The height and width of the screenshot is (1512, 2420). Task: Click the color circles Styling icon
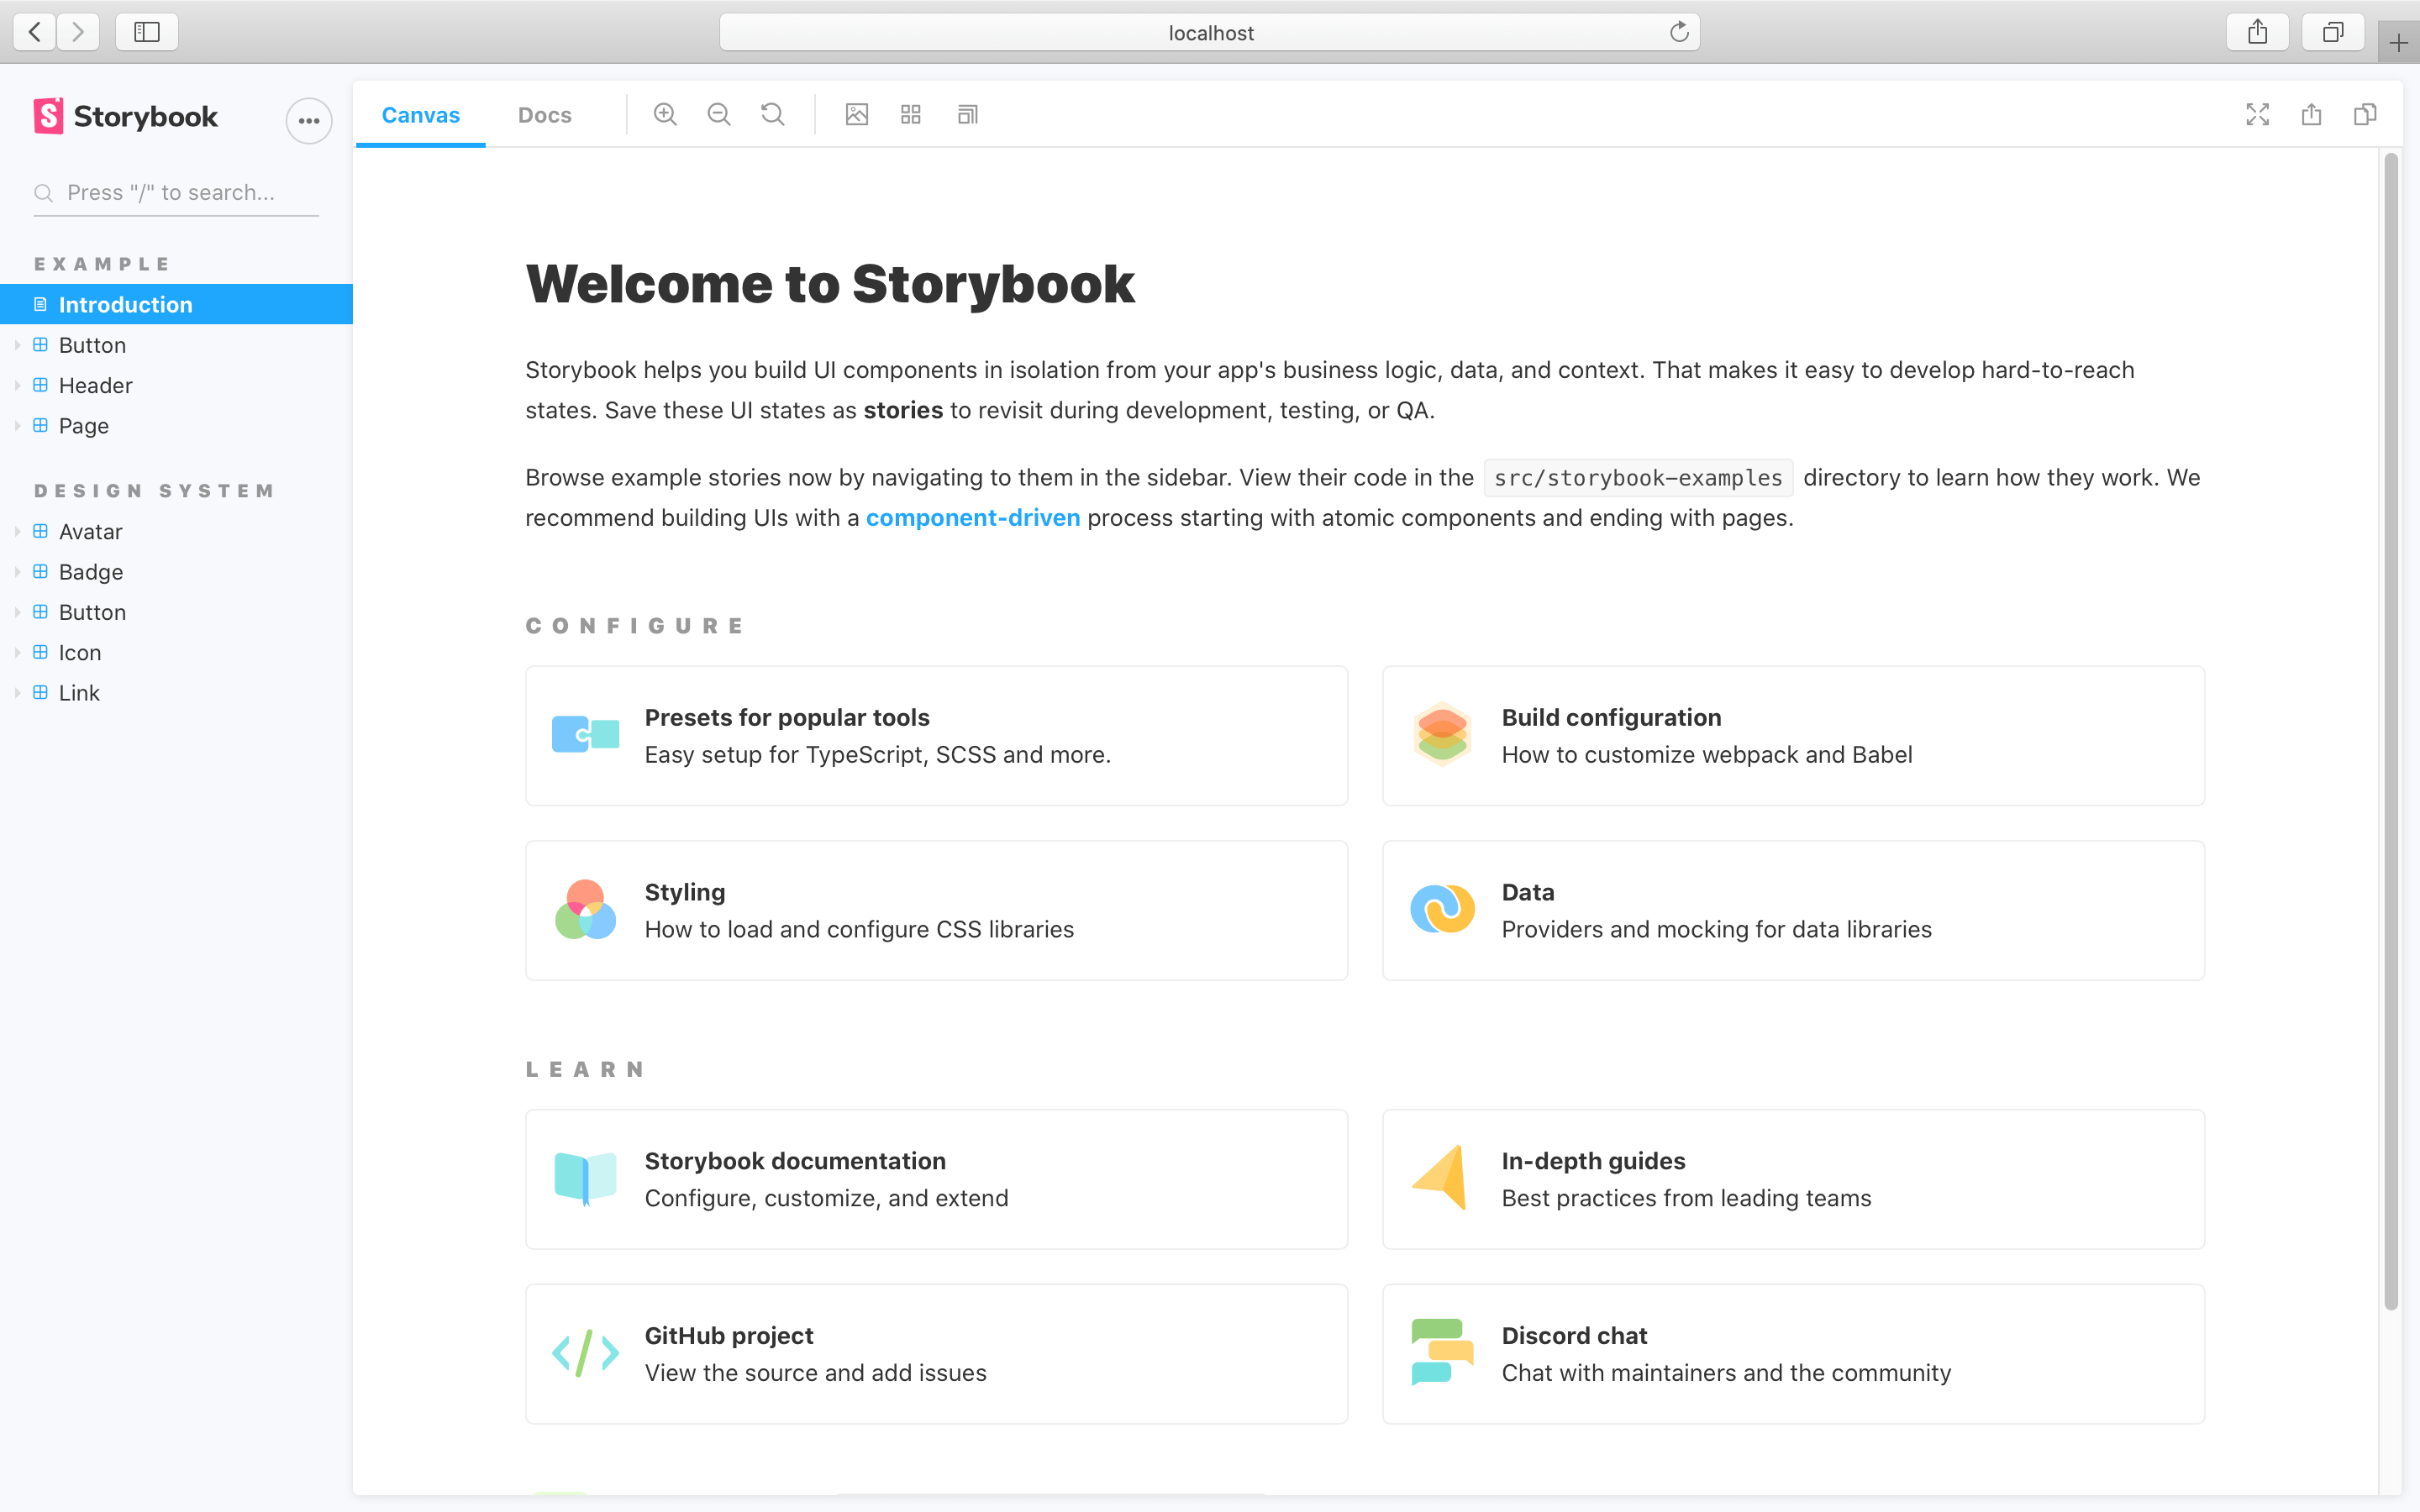[x=586, y=909]
